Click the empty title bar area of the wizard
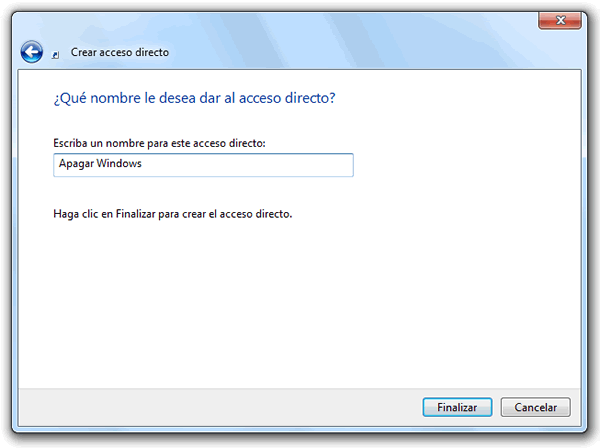The width and height of the screenshot is (600, 448). tap(344, 38)
